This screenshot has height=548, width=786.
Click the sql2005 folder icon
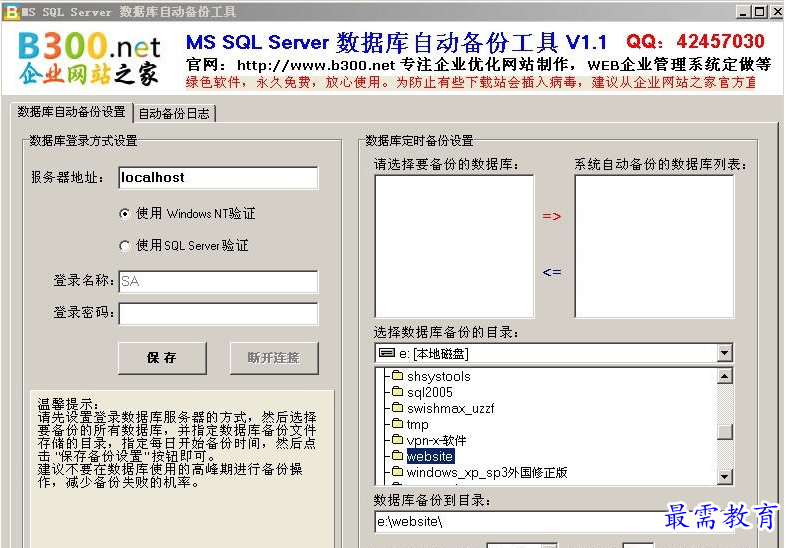coord(398,391)
